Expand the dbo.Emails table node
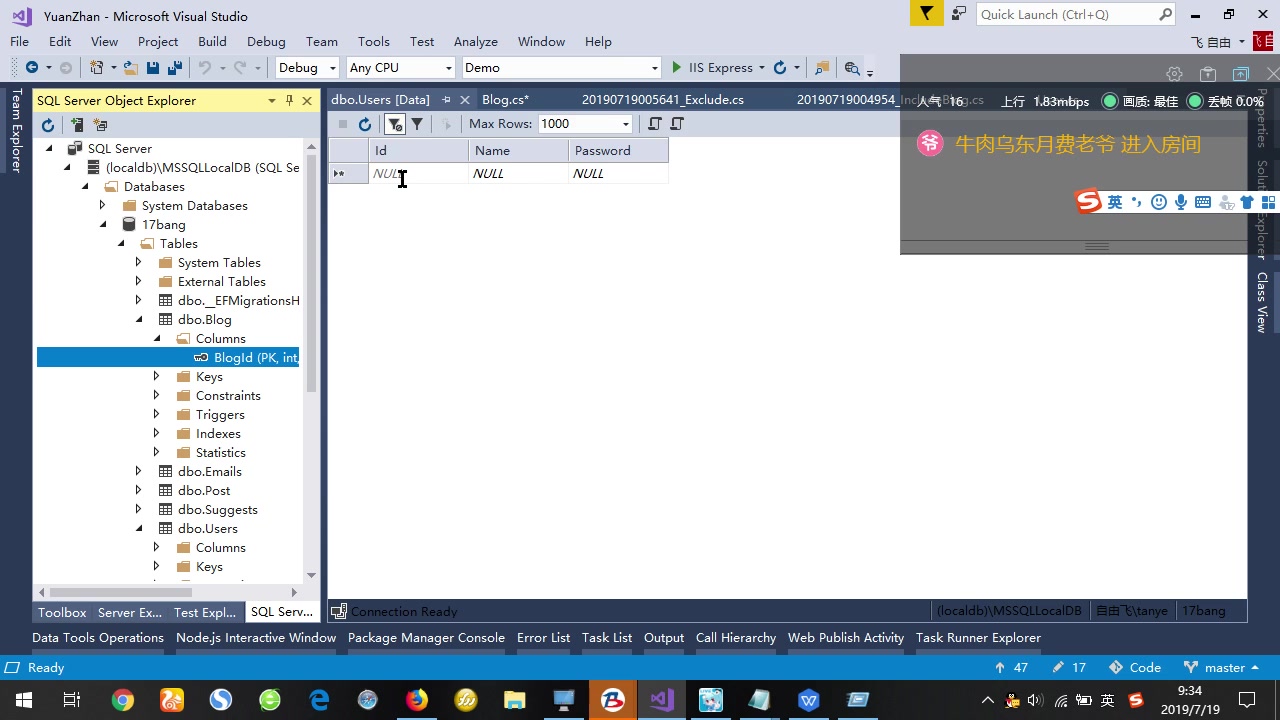Viewport: 1280px width, 720px height. [x=139, y=472]
